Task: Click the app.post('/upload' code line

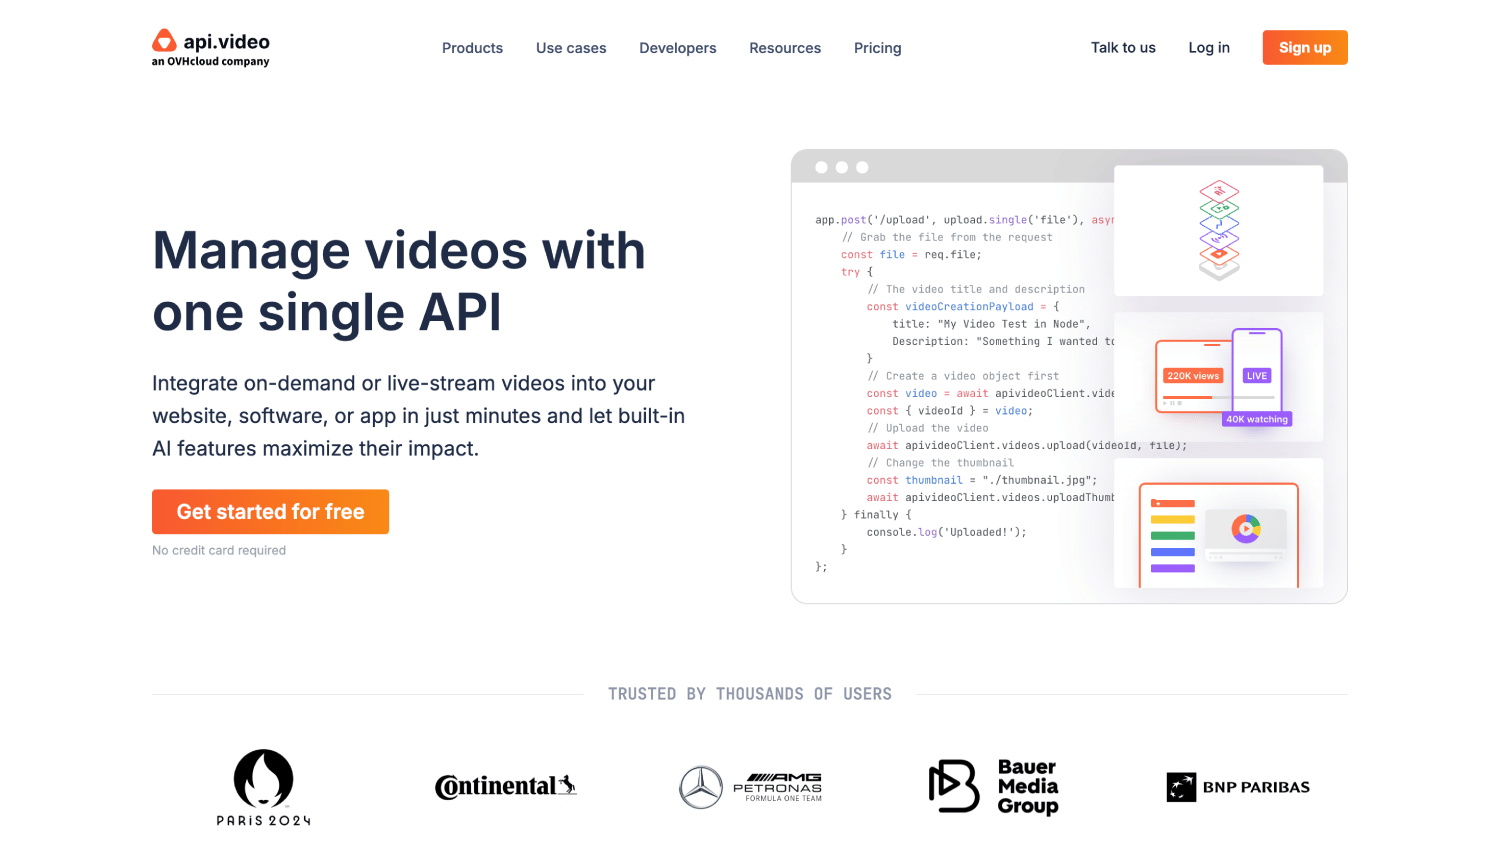Action: coord(964,220)
